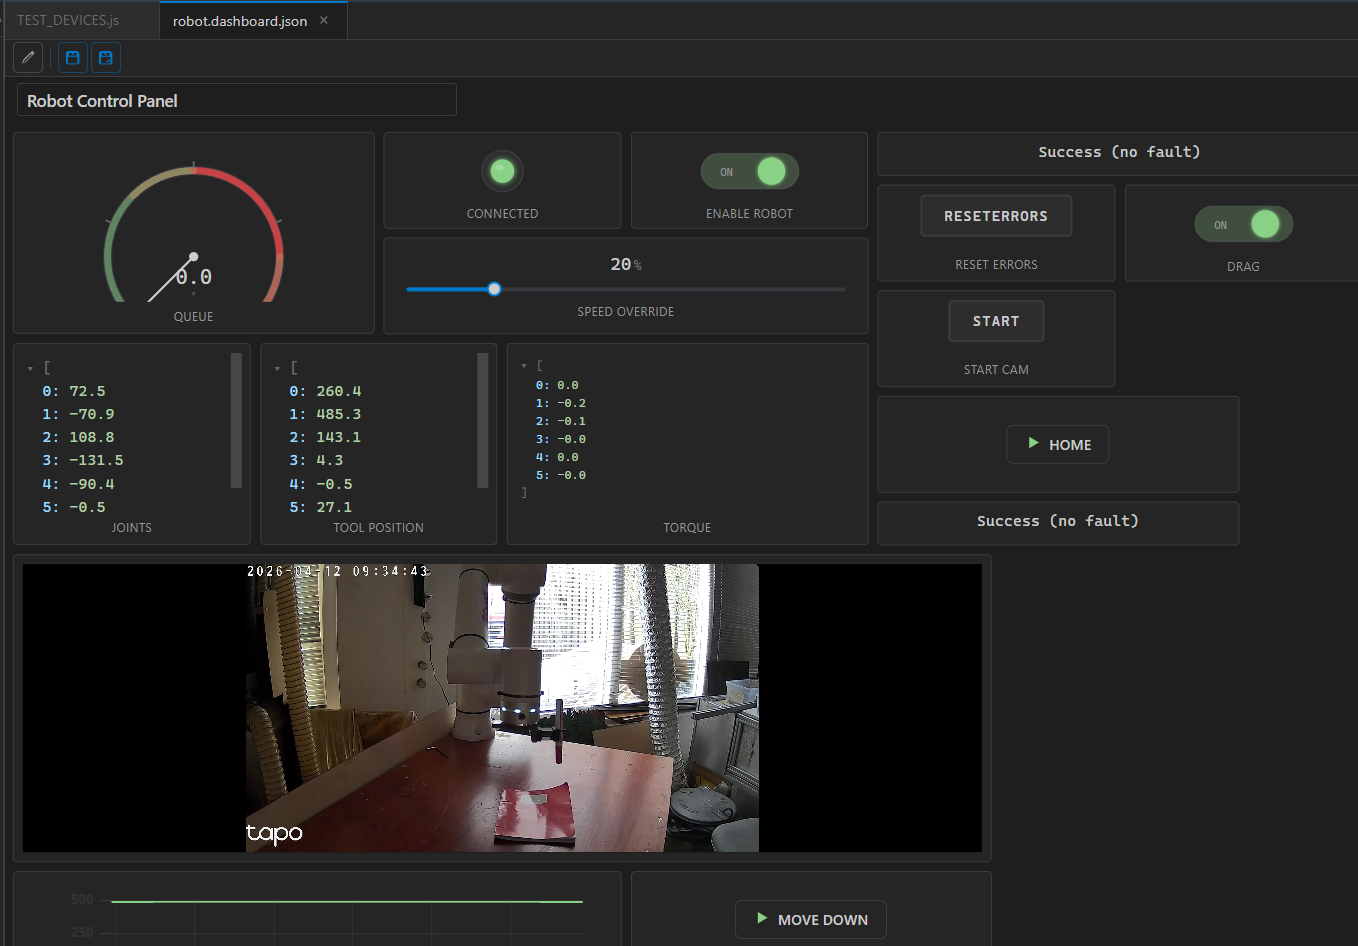Disable the DRAG toggle switch

tap(1244, 224)
